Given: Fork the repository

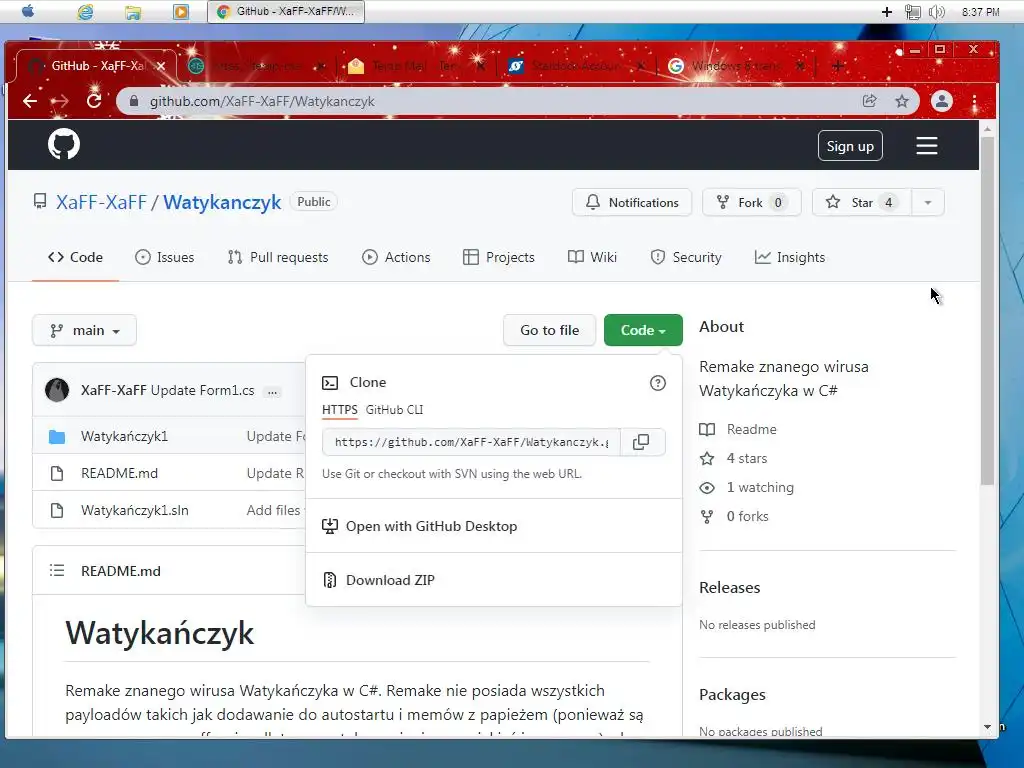Looking at the screenshot, I should point(751,202).
